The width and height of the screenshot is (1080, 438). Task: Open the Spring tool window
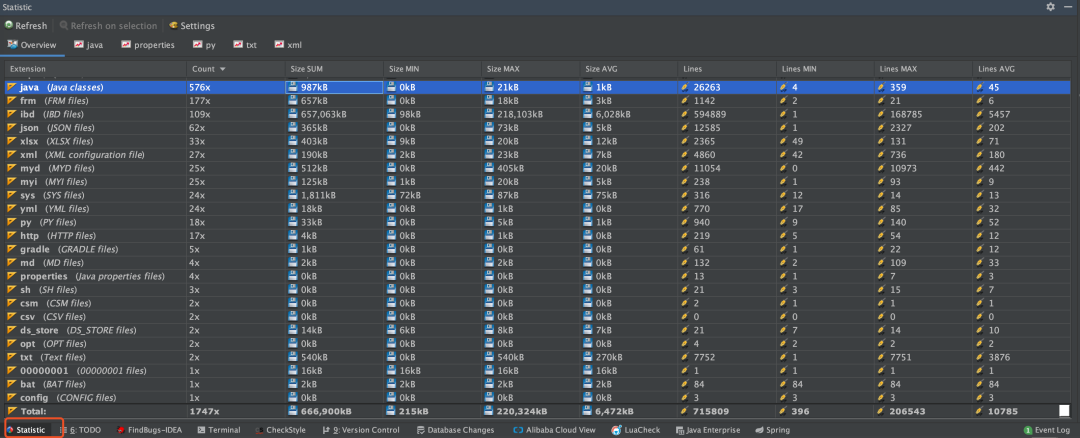coord(773,430)
